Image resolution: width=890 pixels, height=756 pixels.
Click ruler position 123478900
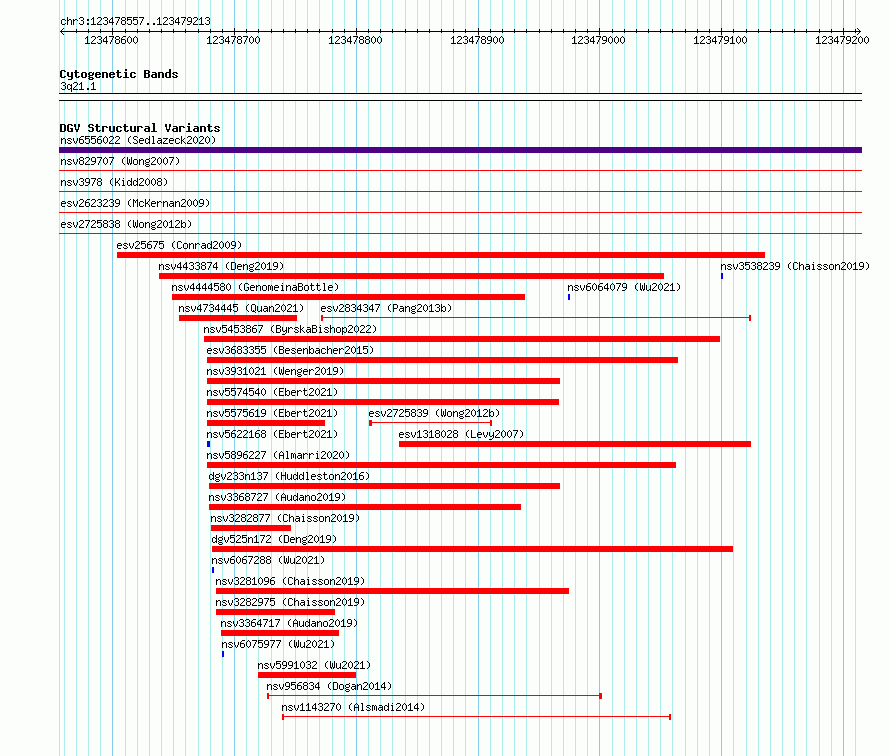pos(477,40)
